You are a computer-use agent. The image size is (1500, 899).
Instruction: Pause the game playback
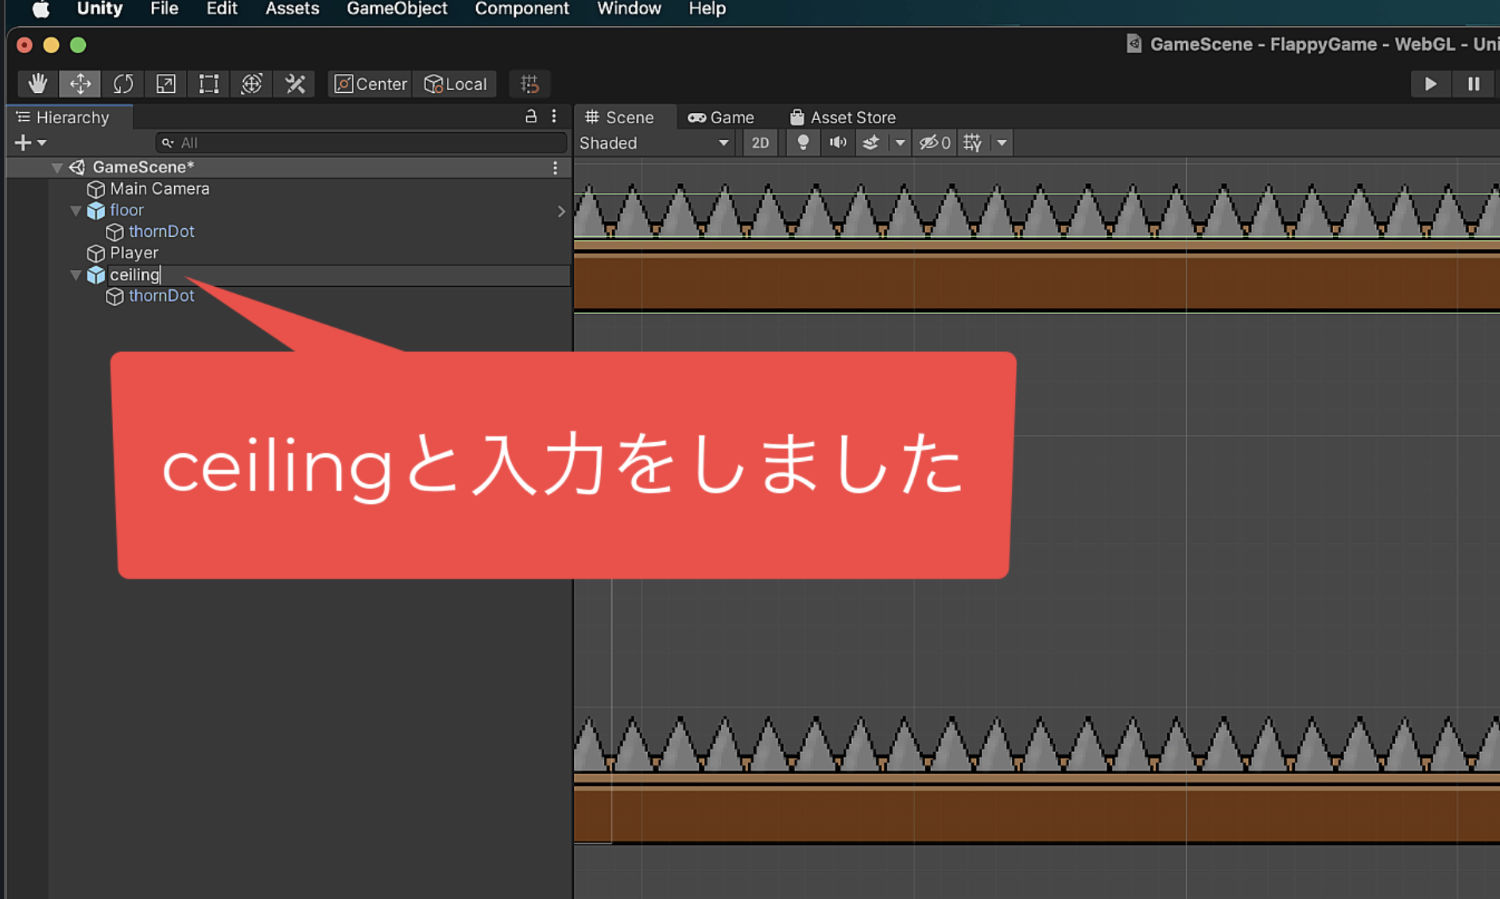1474,84
